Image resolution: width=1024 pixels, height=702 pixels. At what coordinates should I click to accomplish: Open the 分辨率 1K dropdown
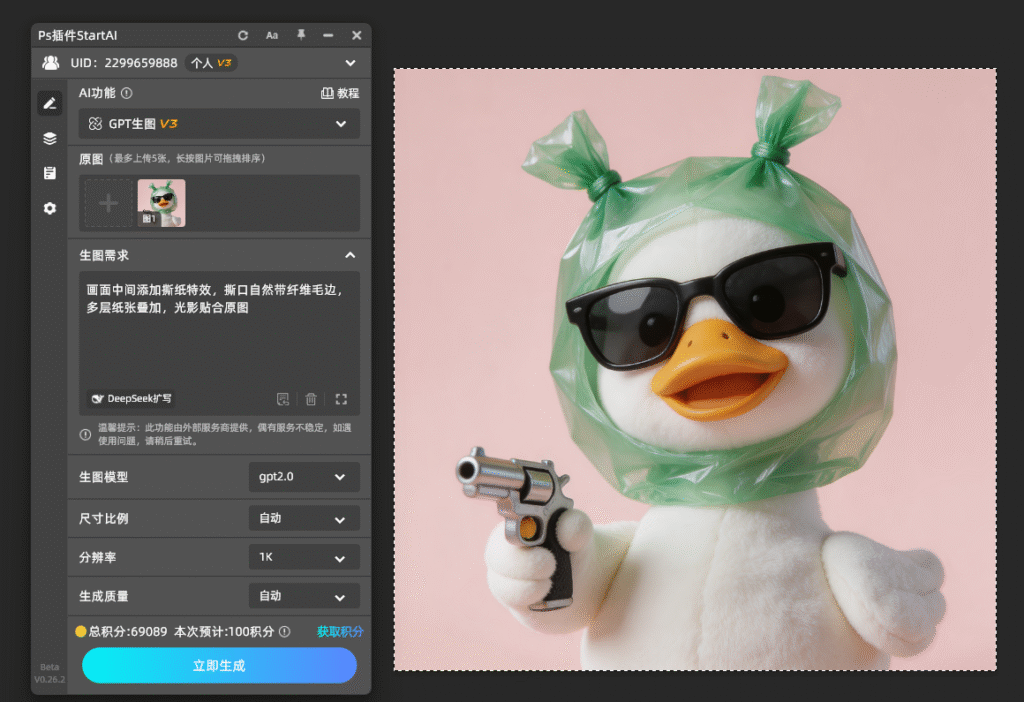[x=304, y=557]
